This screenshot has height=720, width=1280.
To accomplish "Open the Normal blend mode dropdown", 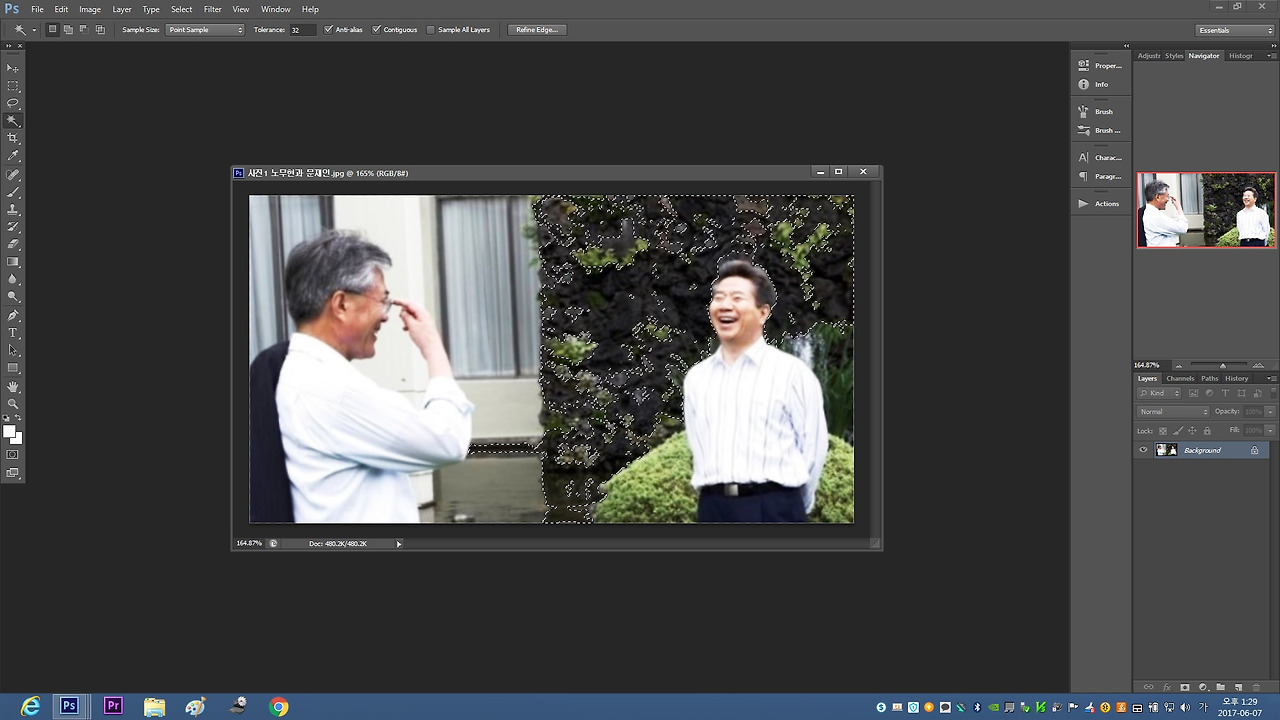I will coord(1174,412).
